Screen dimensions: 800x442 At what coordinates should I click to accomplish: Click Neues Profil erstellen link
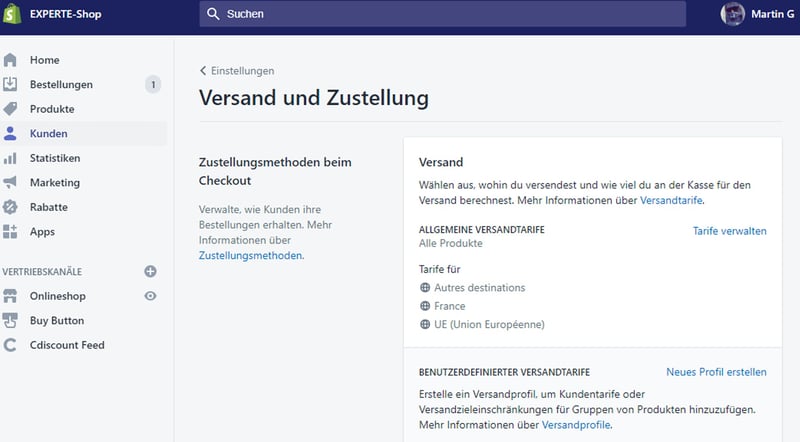[716, 372]
